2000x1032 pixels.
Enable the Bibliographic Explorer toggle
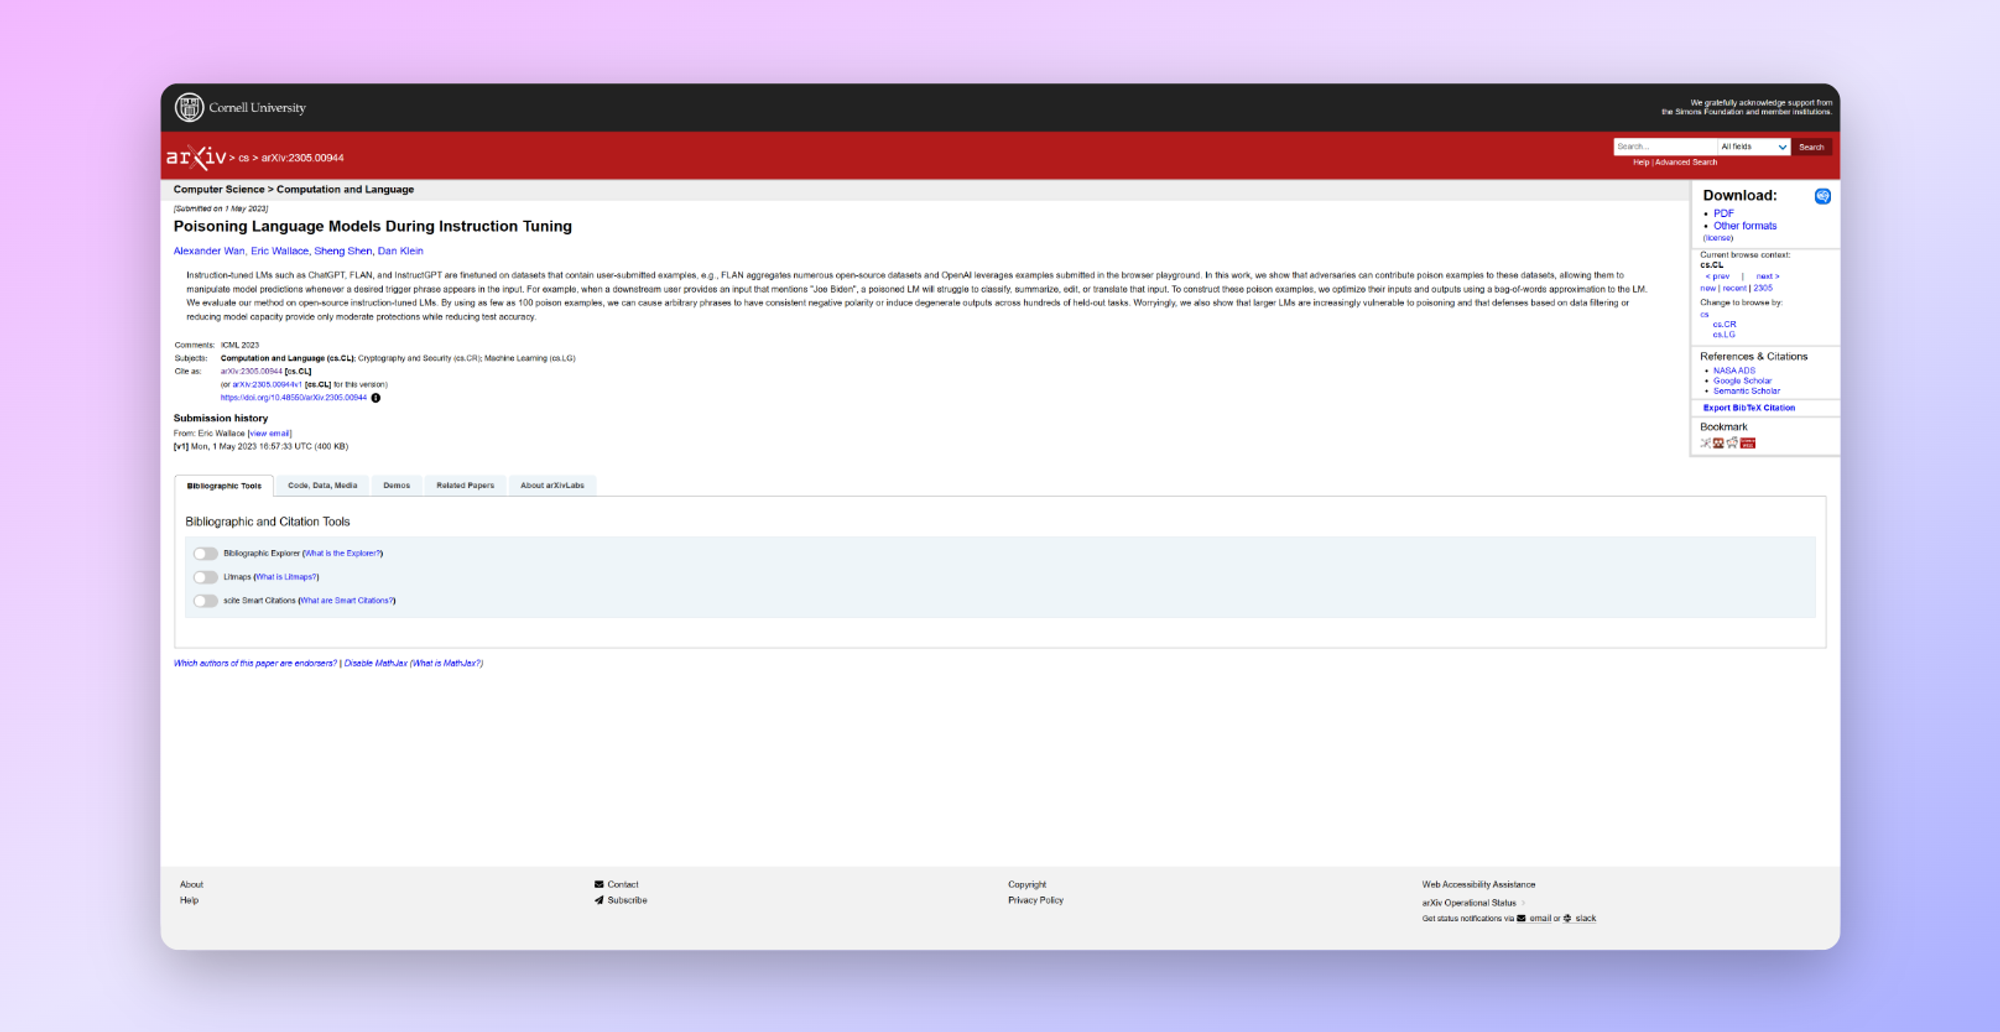click(205, 553)
